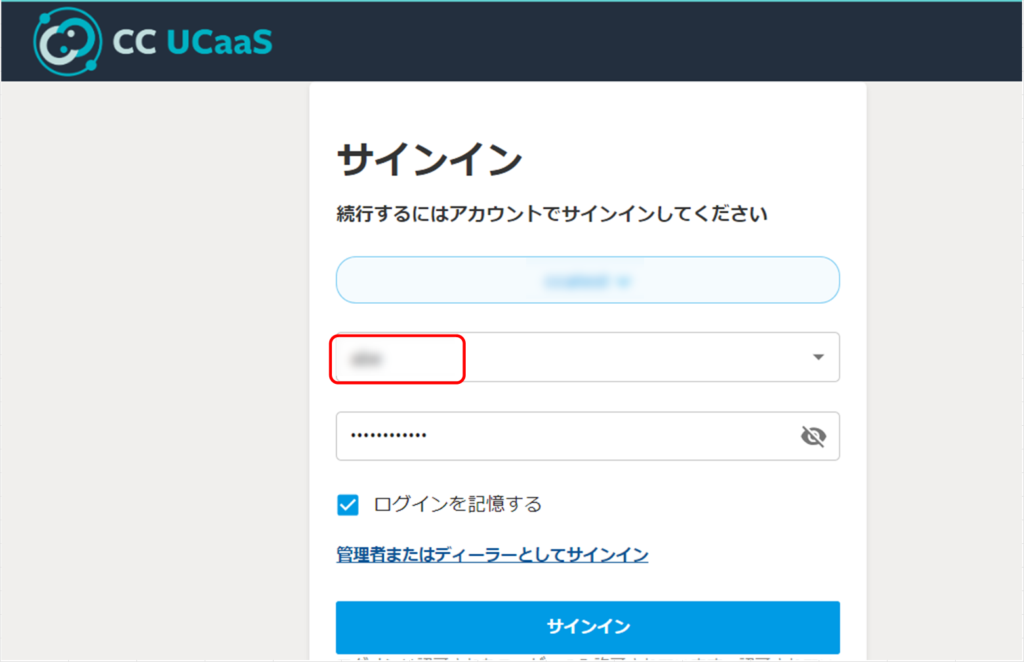Viewport: 1024px width, 662px height.
Task: Open the 管理者またはディーラーとしてサインイン link
Action: click(492, 555)
